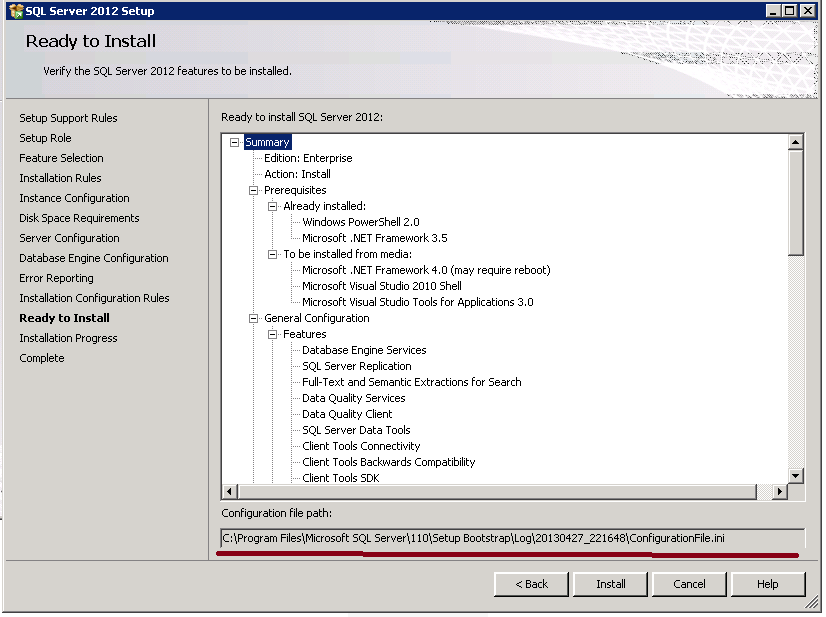Minimize the SQL Server Setup window
This screenshot has height=617, width=826.
(773, 11)
